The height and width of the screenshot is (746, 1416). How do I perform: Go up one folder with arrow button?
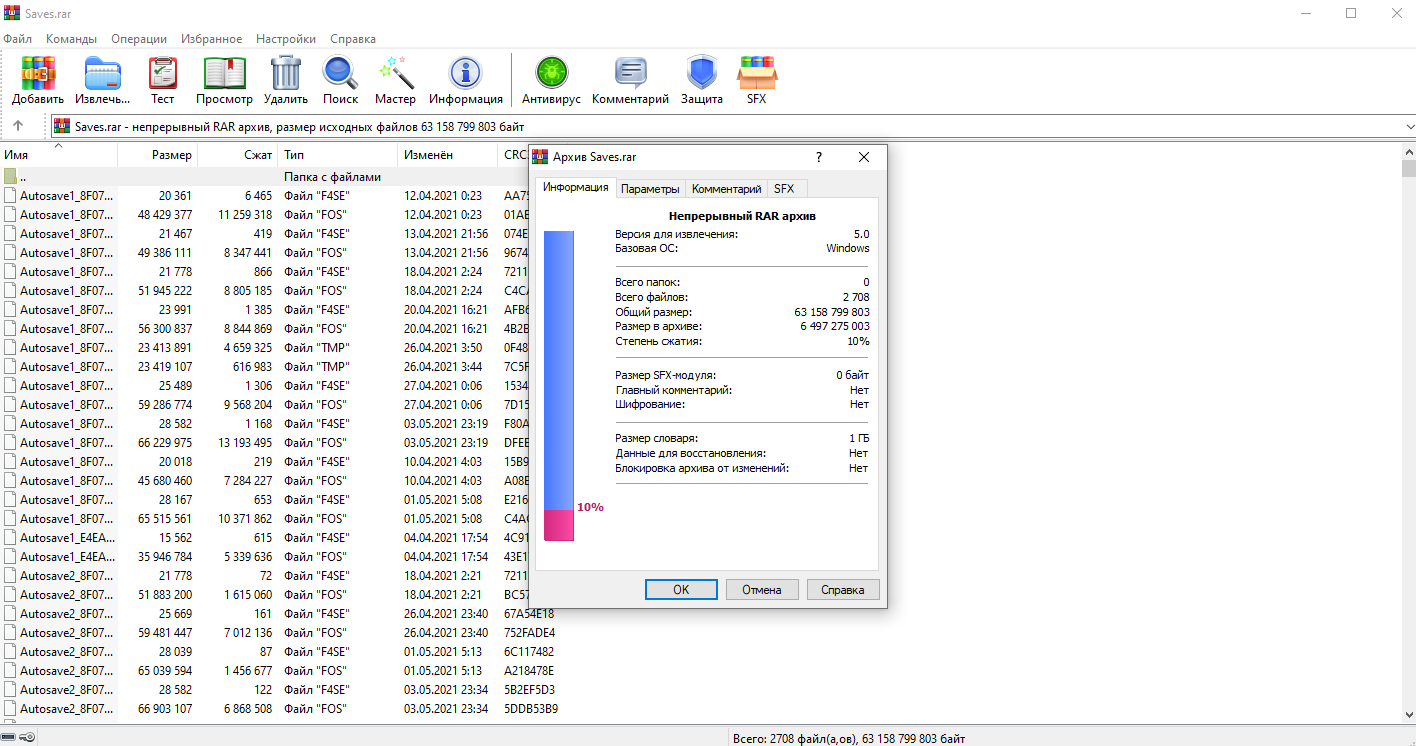pyautogui.click(x=18, y=126)
